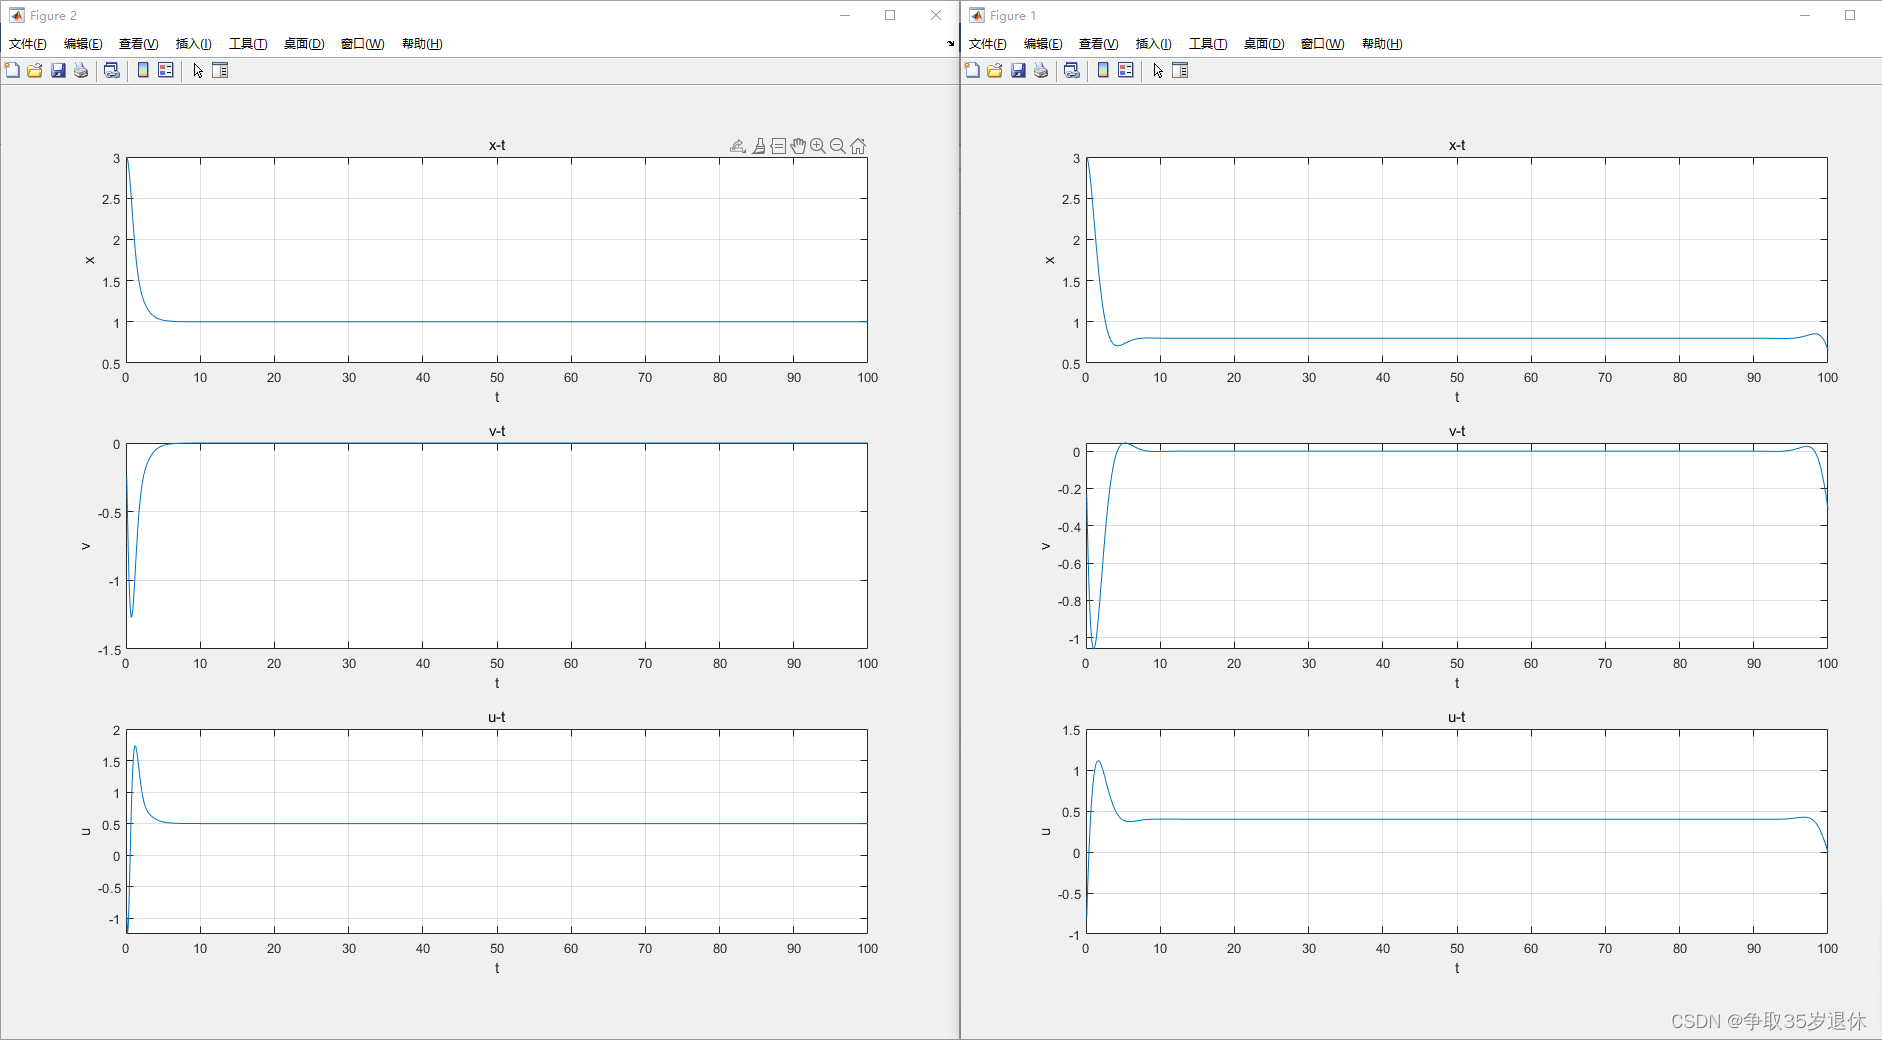Save Figure 1 using the floppy disk icon
The image size is (1882, 1040).
click(1018, 70)
